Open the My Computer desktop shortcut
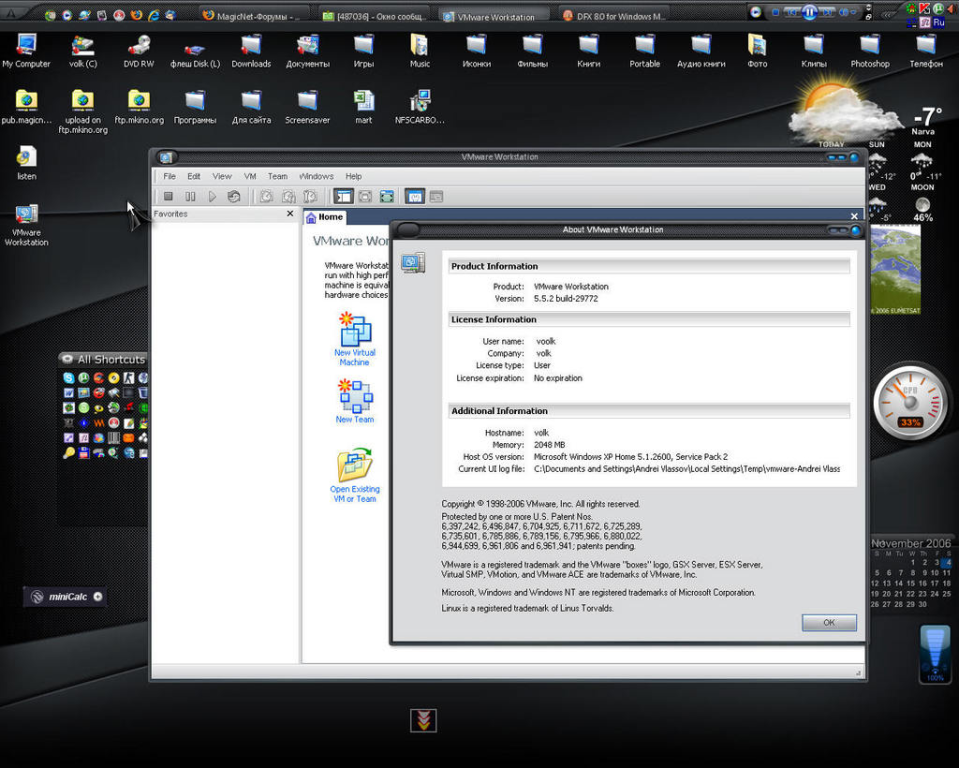Image resolution: width=959 pixels, height=768 pixels. pyautogui.click(x=26, y=46)
